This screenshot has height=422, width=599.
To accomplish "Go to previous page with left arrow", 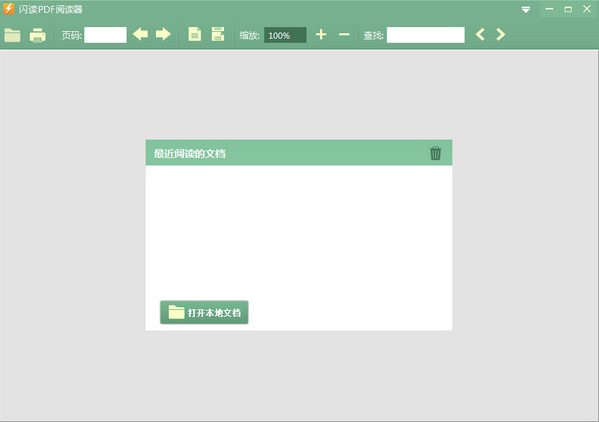I will coord(140,34).
